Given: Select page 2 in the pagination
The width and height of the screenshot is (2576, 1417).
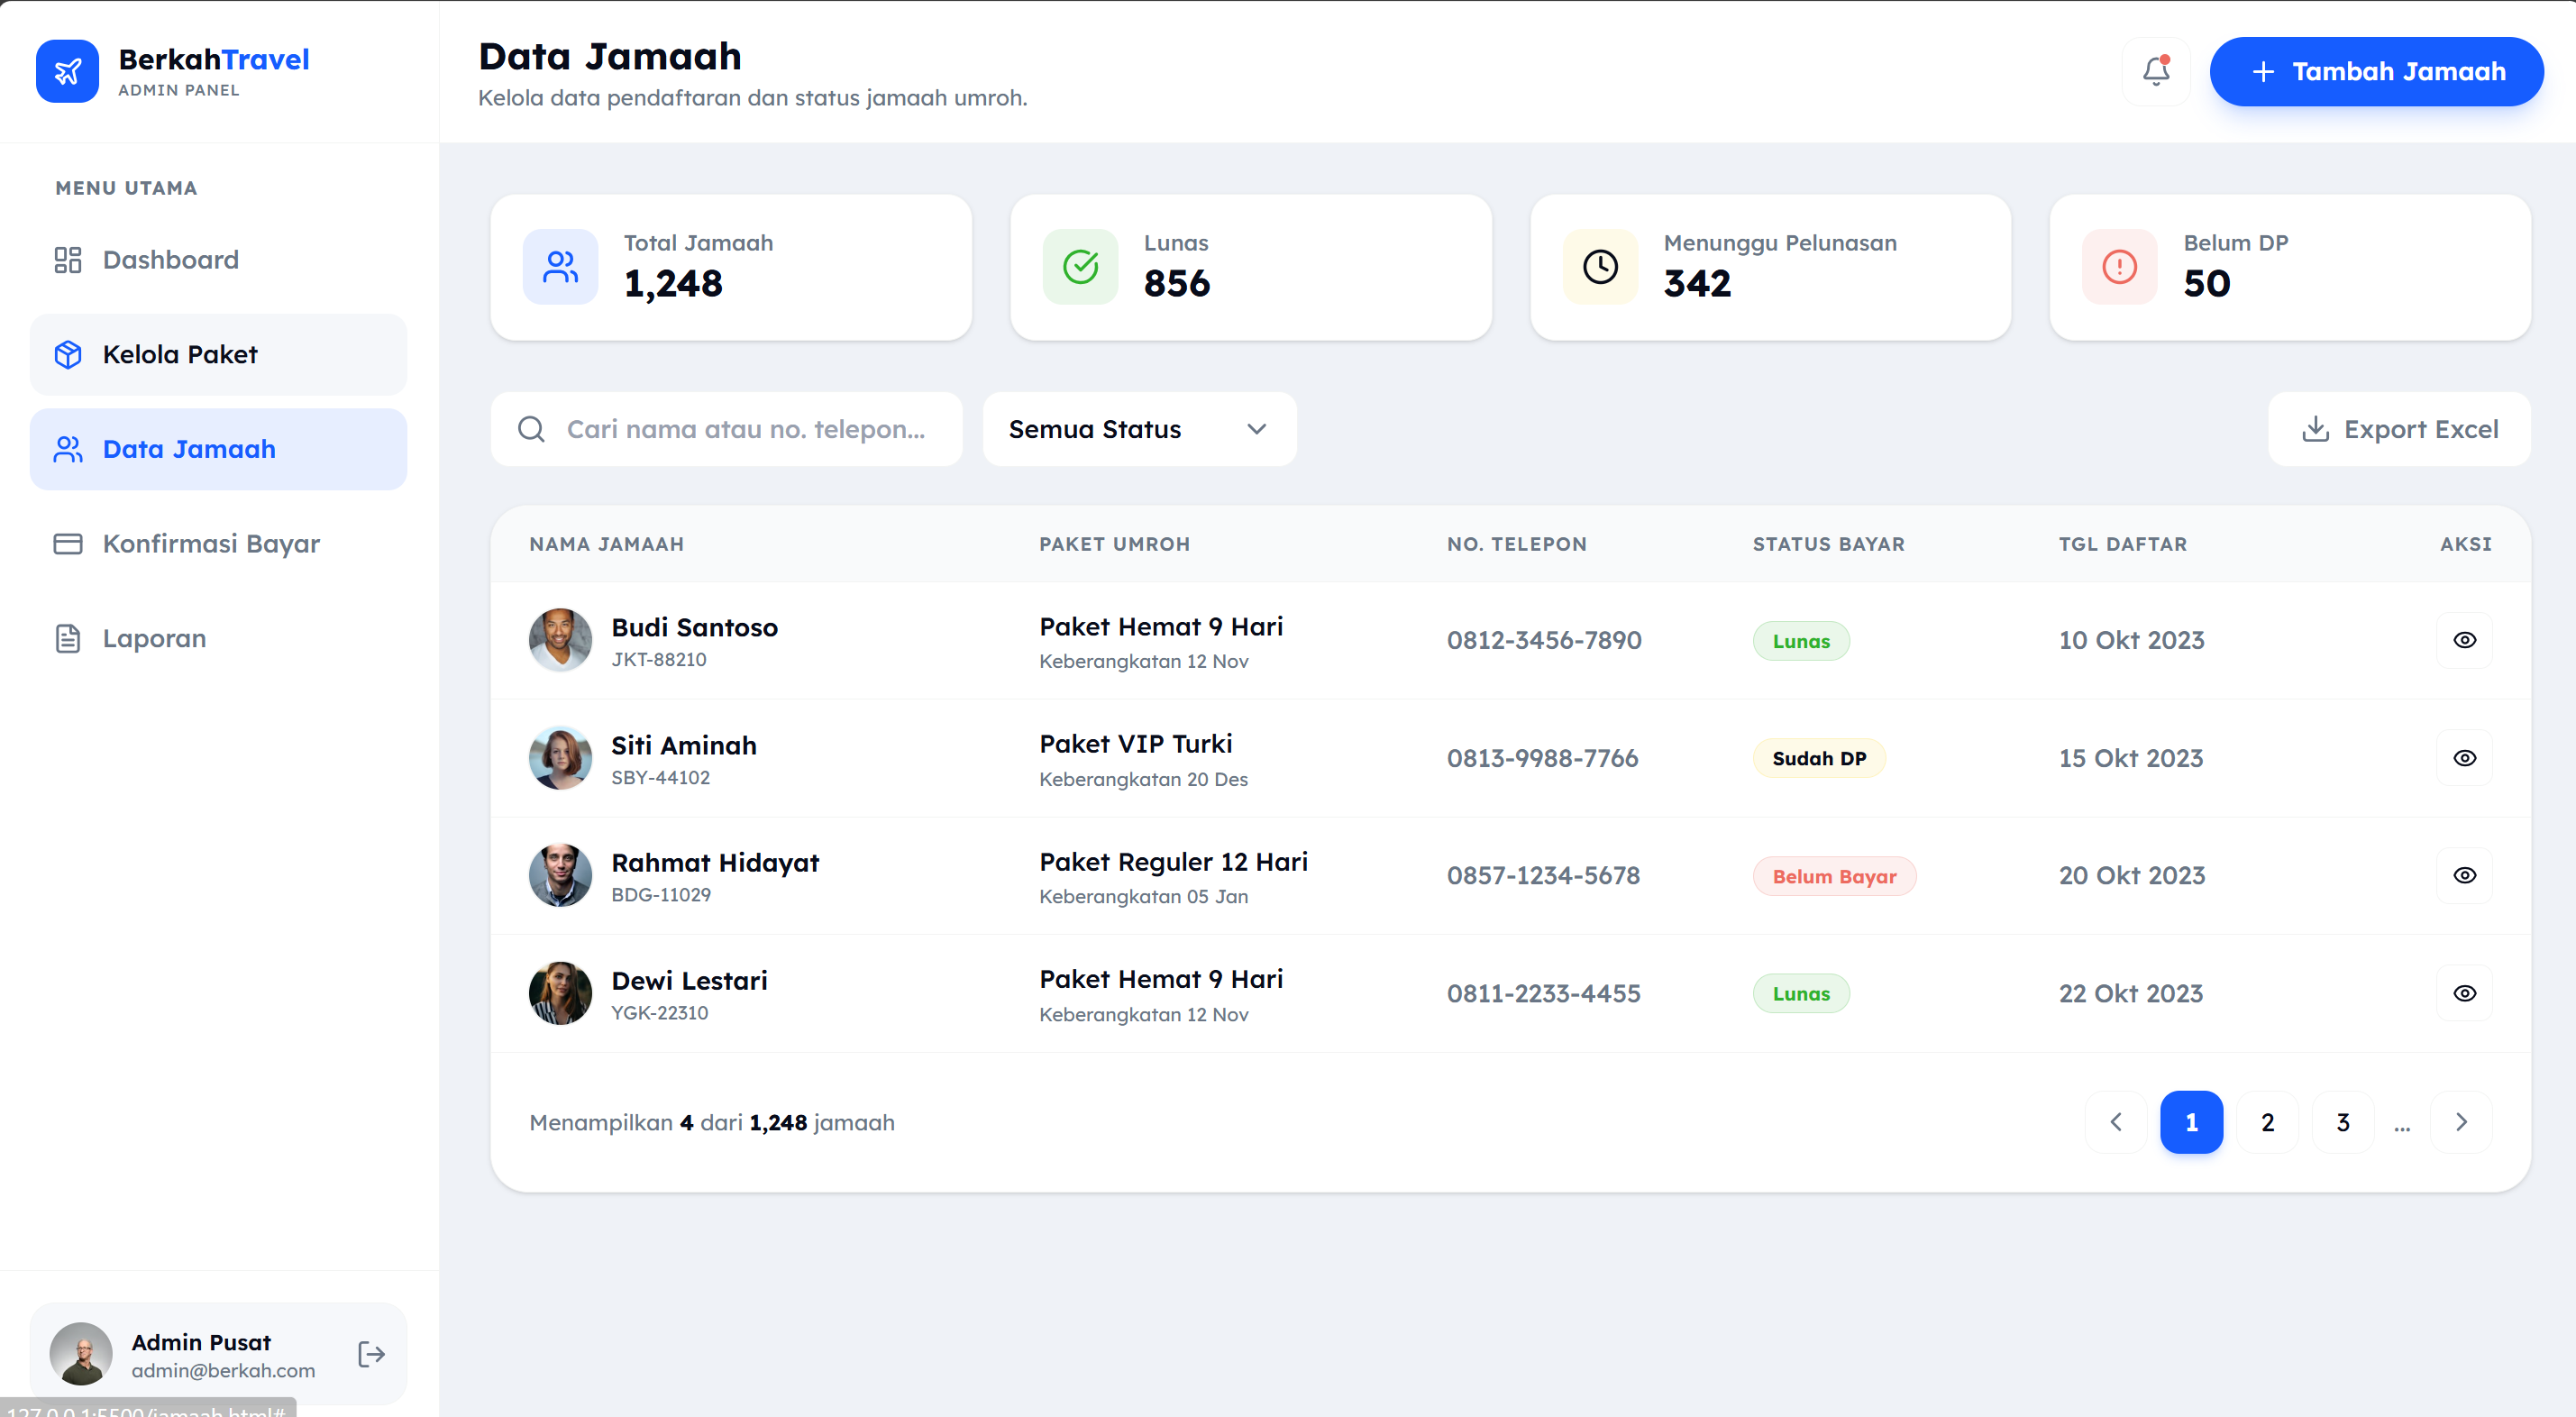Looking at the screenshot, I should pyautogui.click(x=2267, y=1122).
